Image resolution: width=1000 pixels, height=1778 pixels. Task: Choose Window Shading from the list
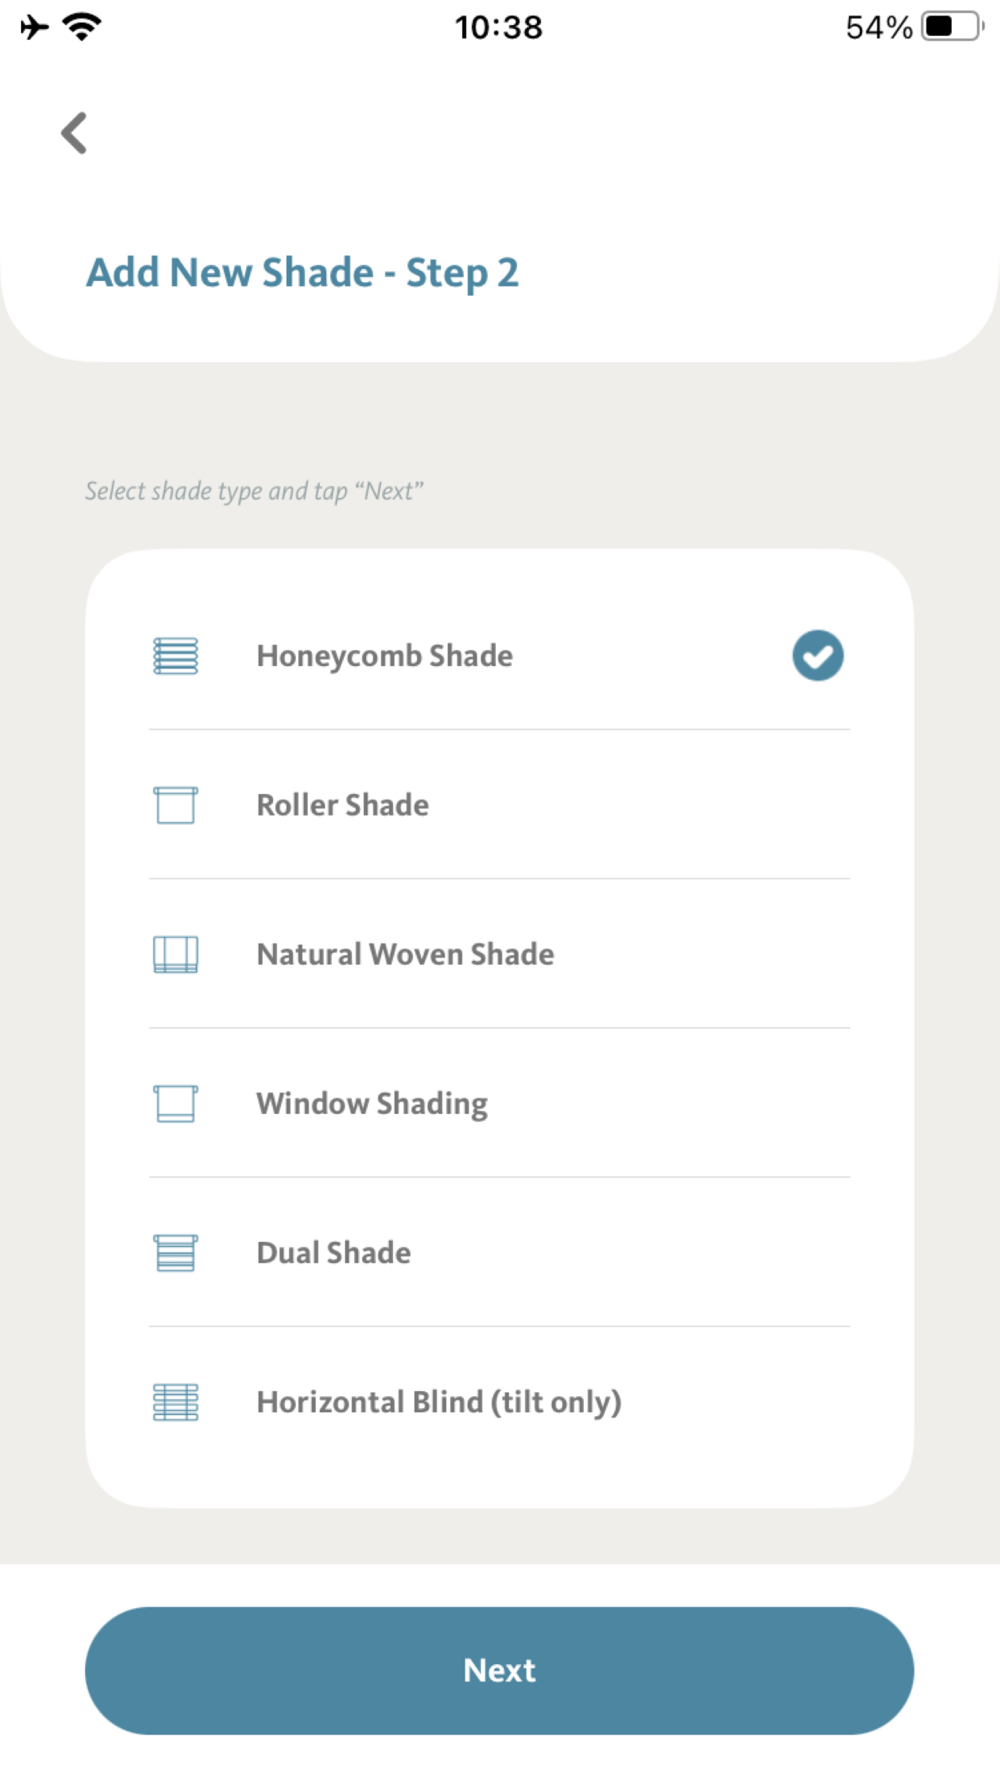[500, 1103]
